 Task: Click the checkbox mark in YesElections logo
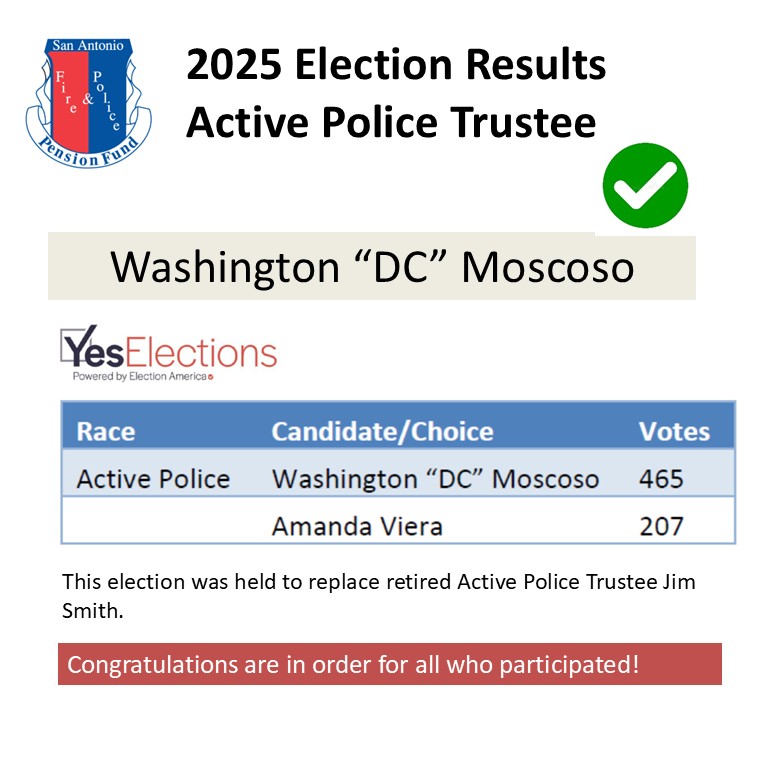pos(79,344)
